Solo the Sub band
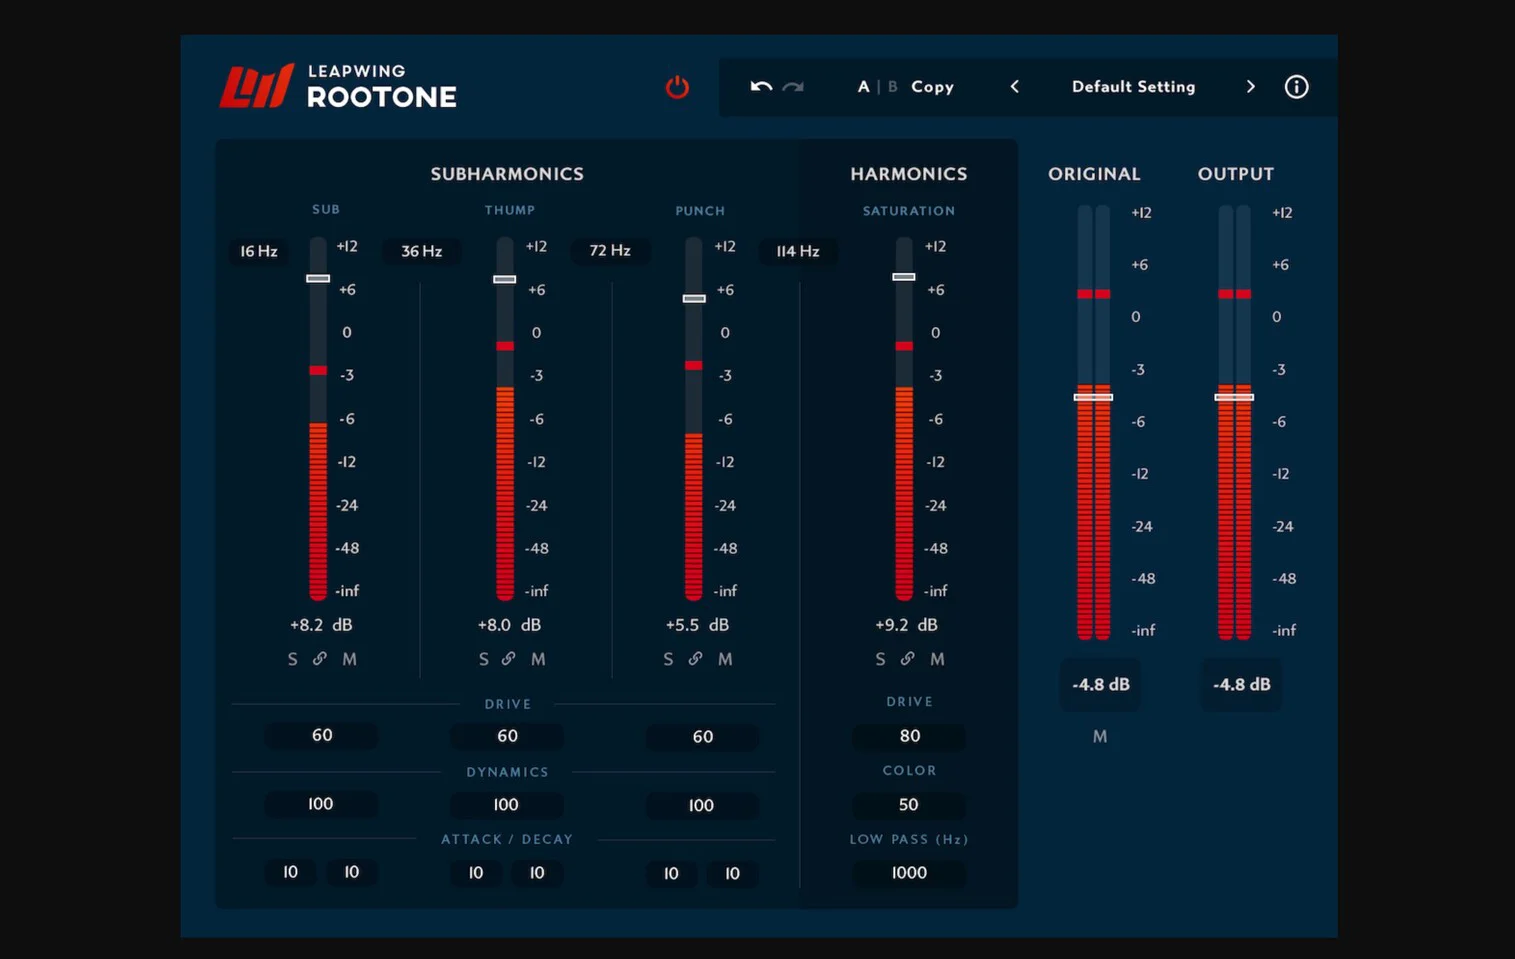Screen dimensions: 1515x959 (x=292, y=659)
